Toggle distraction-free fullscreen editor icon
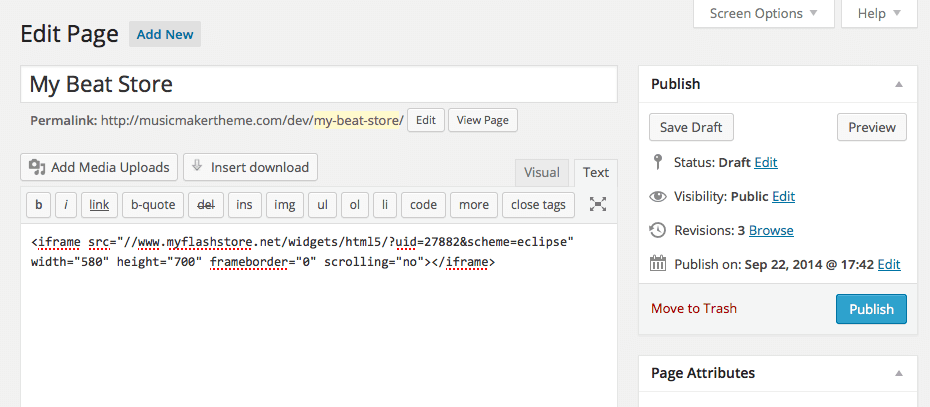Screen dimensions: 930x407 (598, 204)
